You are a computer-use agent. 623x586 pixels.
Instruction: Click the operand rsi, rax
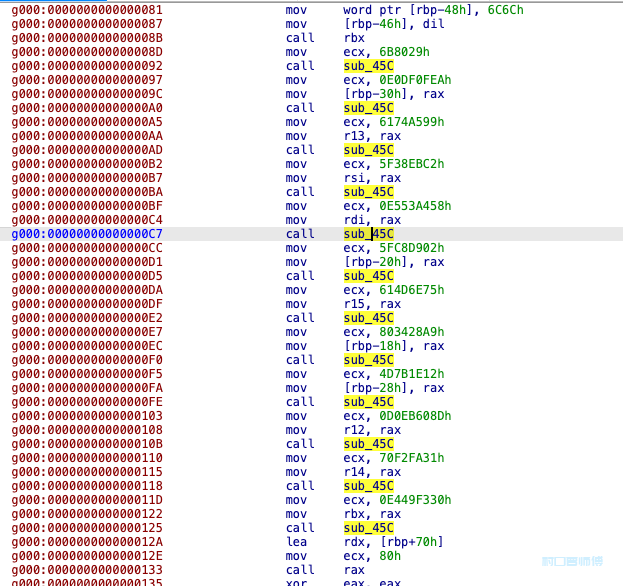point(372,178)
